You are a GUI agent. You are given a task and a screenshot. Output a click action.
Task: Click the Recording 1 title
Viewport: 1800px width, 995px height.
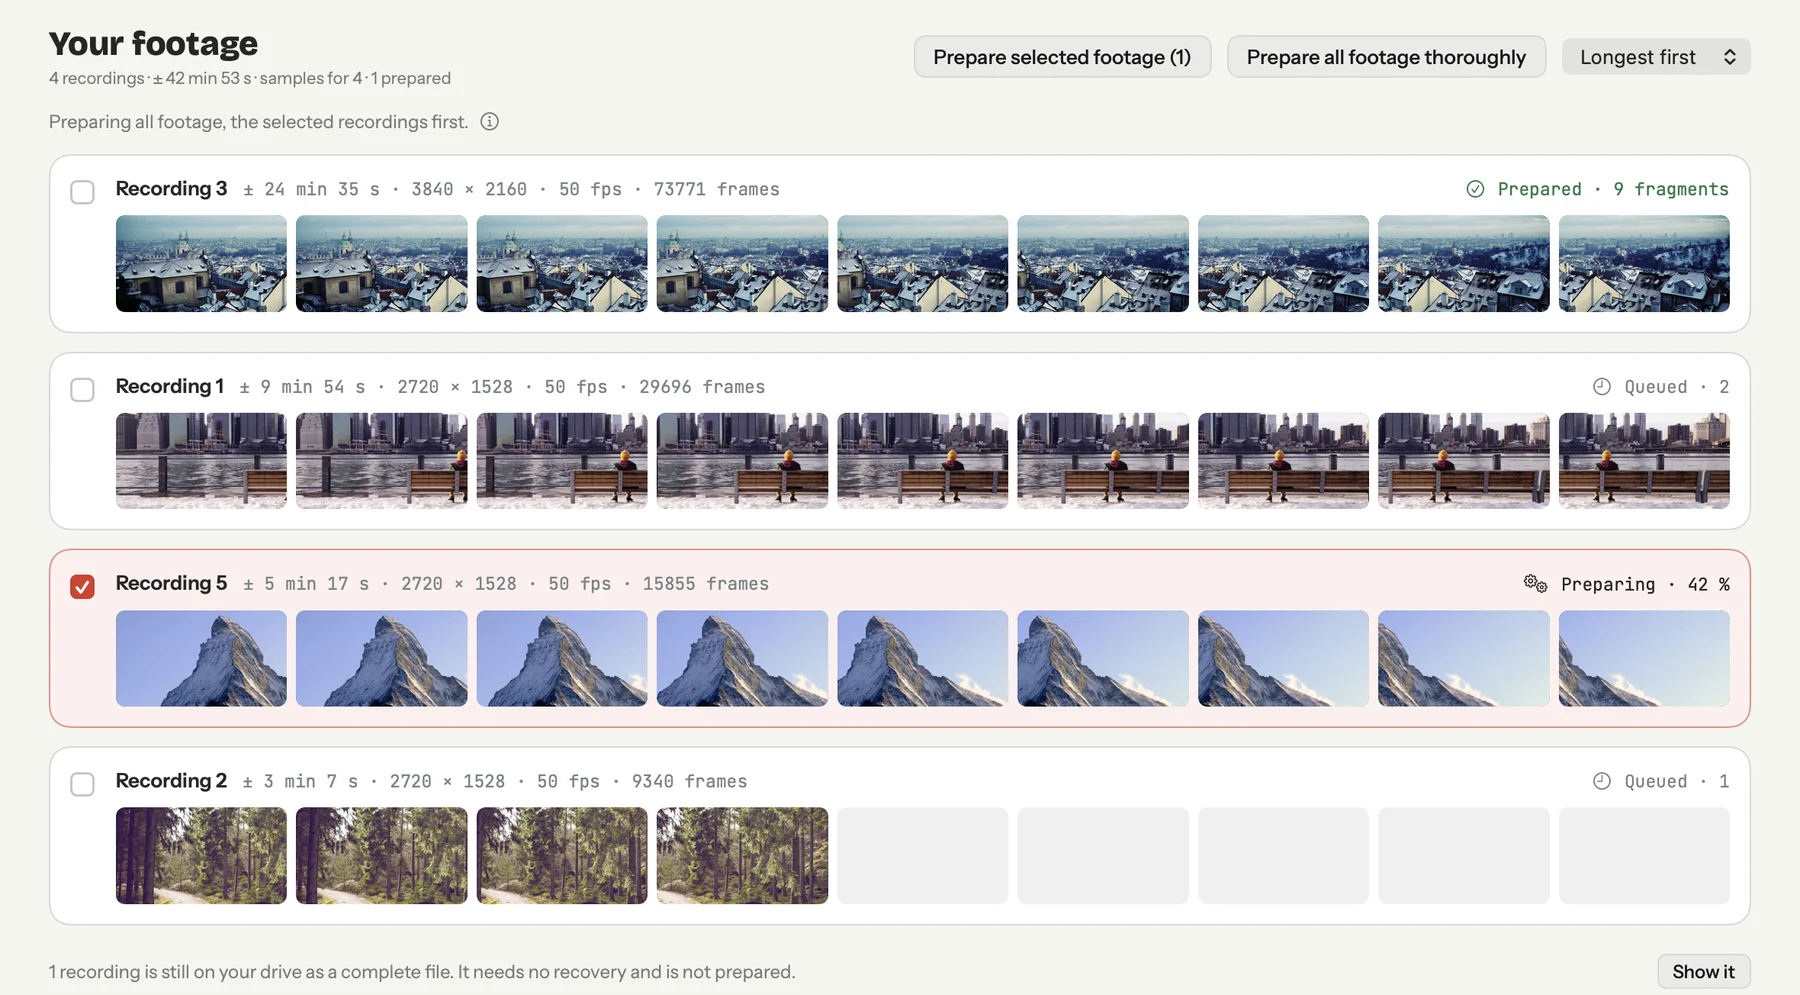click(x=169, y=386)
